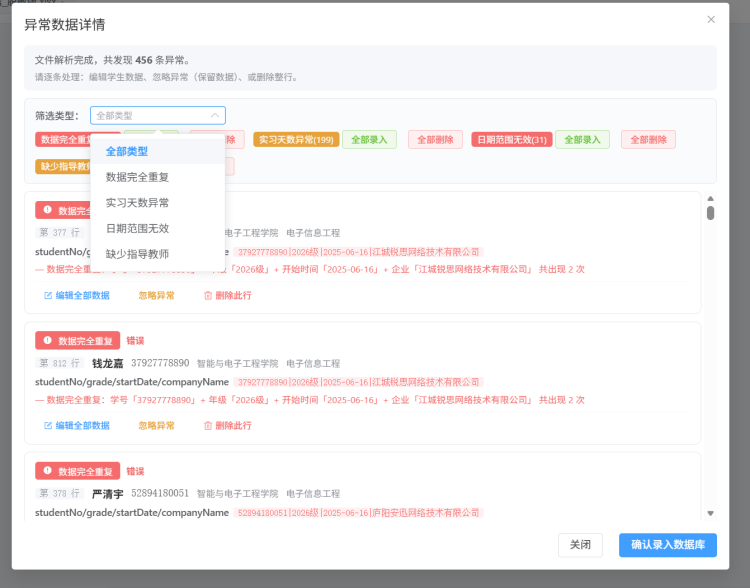Click the 关闭 button
This screenshot has height=588, width=750.
click(x=580, y=545)
